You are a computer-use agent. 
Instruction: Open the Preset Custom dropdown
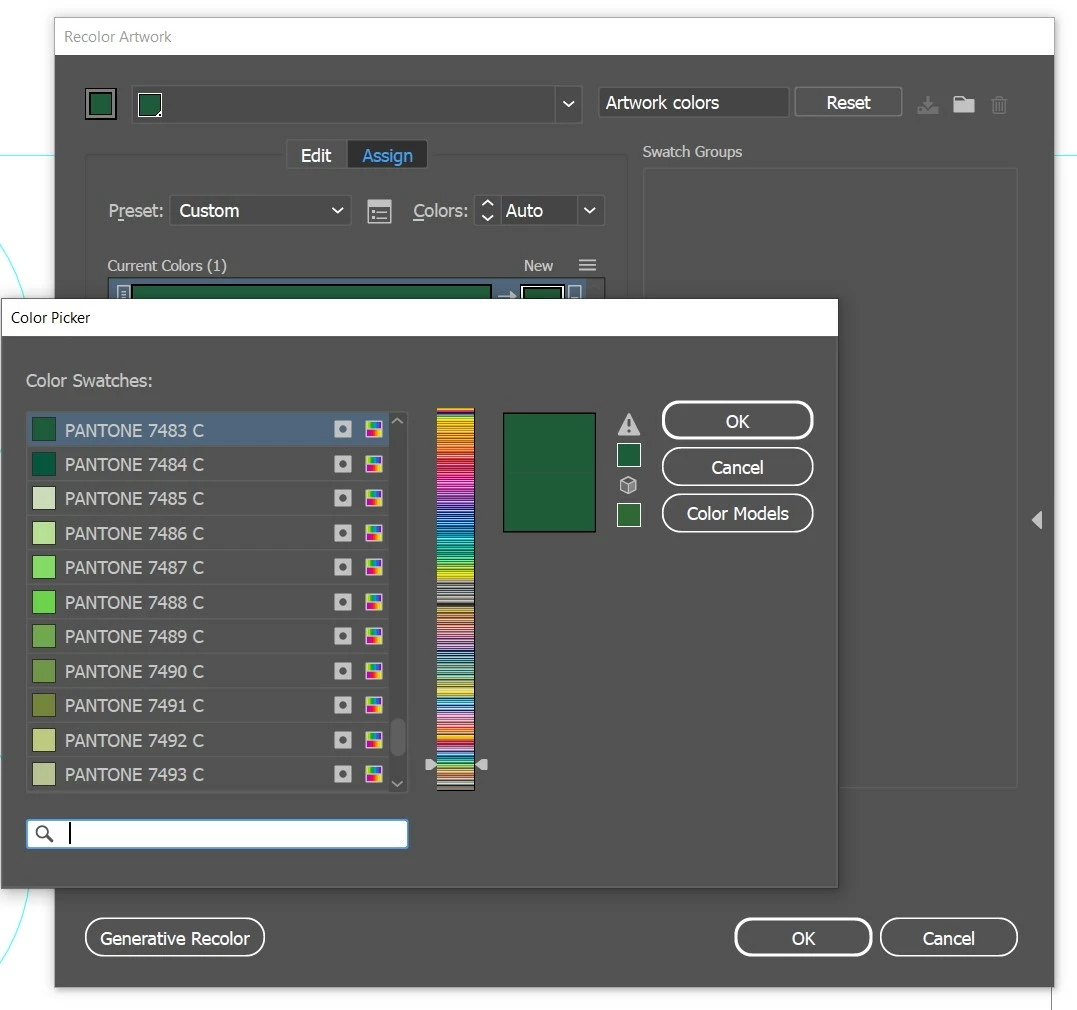click(260, 210)
